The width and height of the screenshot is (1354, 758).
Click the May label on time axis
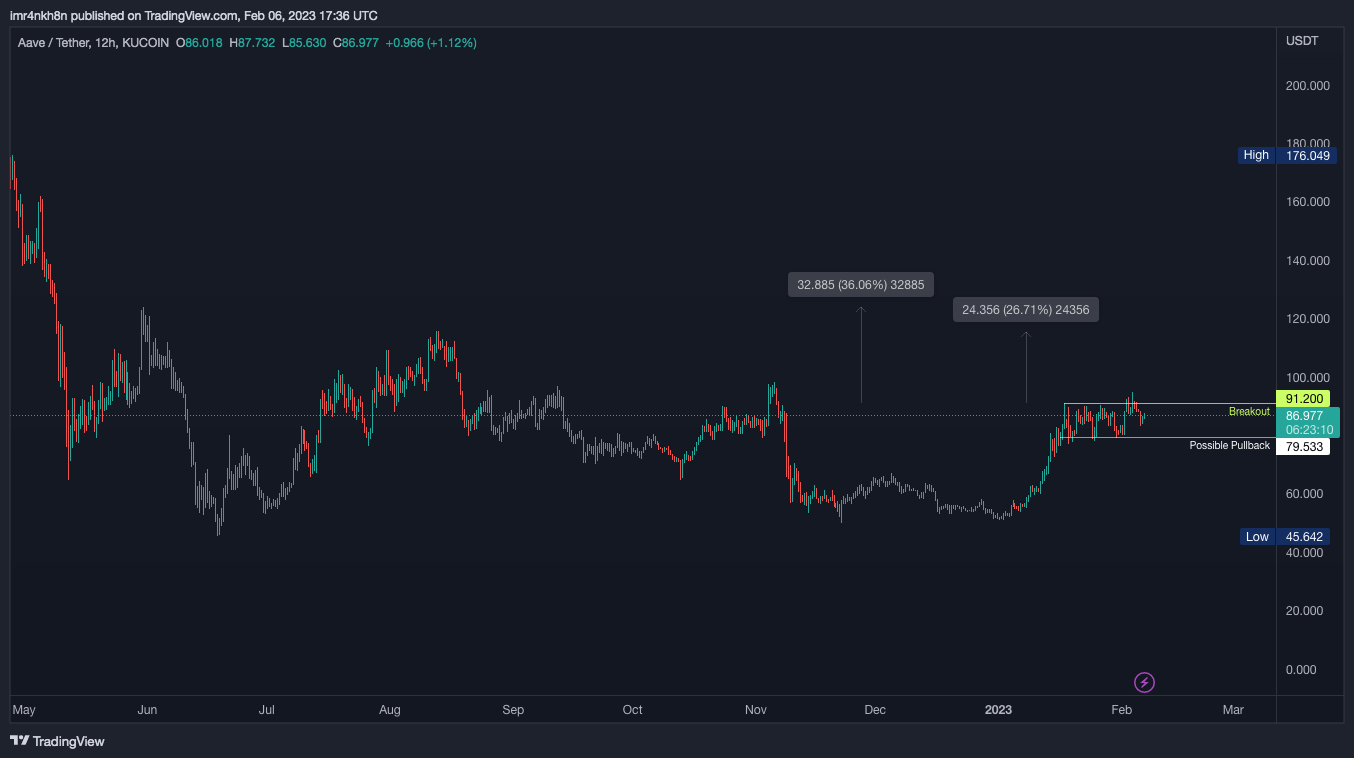(x=24, y=710)
